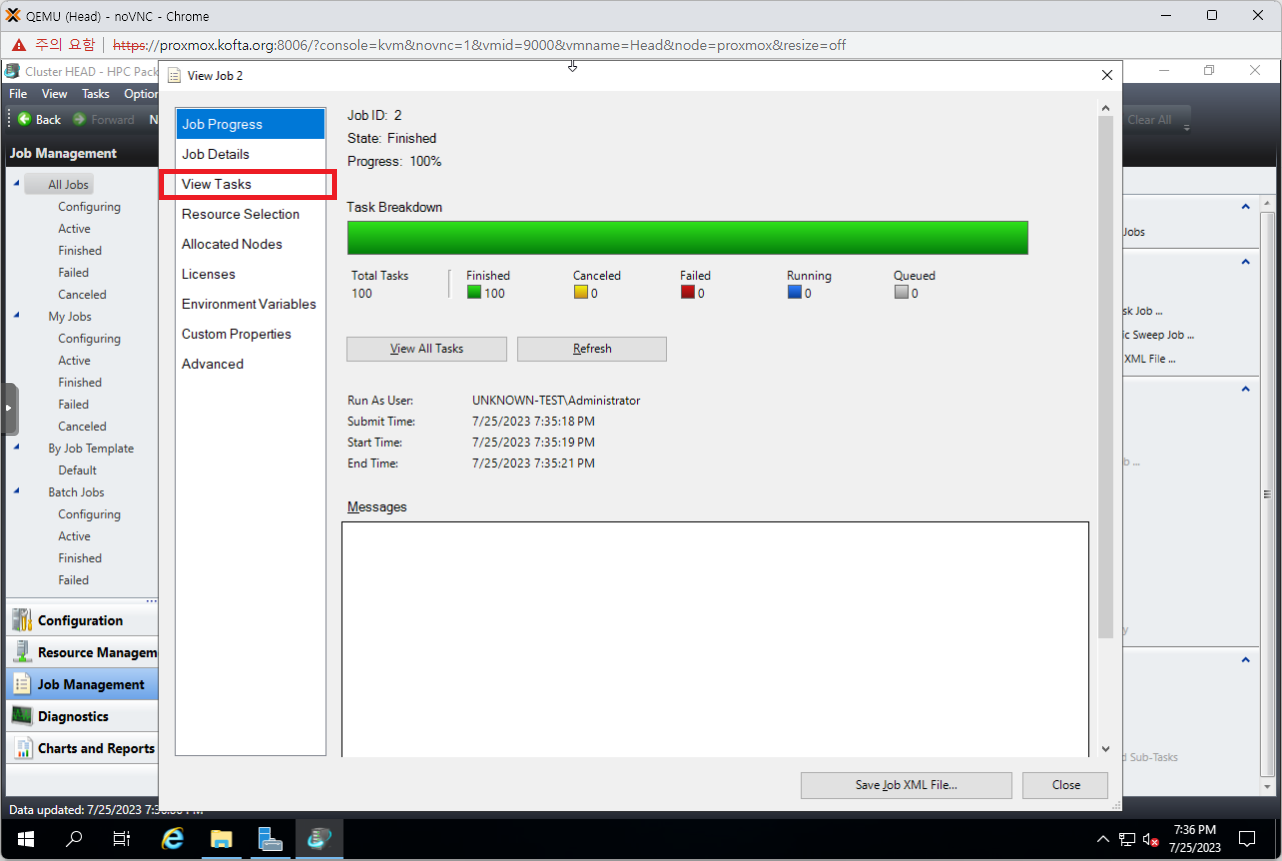Collapse the All Jobs tree node
This screenshot has height=861, width=1282.
(17, 184)
